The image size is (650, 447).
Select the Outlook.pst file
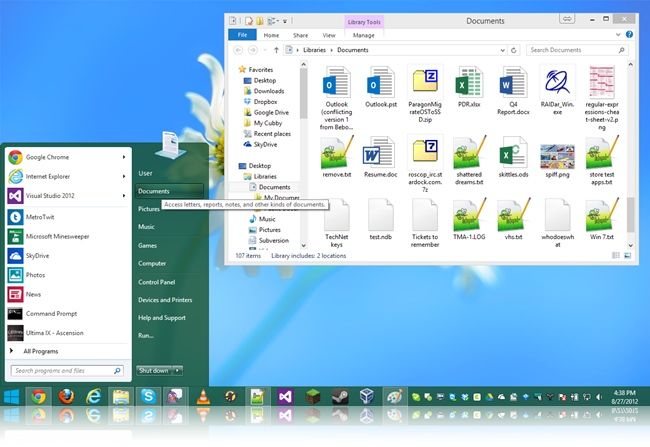381,87
